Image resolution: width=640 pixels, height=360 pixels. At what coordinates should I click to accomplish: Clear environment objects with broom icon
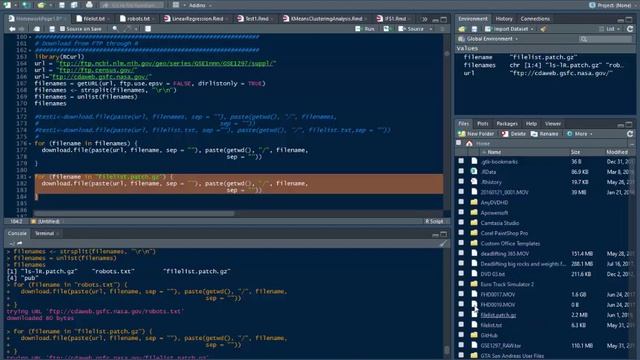[543, 29]
